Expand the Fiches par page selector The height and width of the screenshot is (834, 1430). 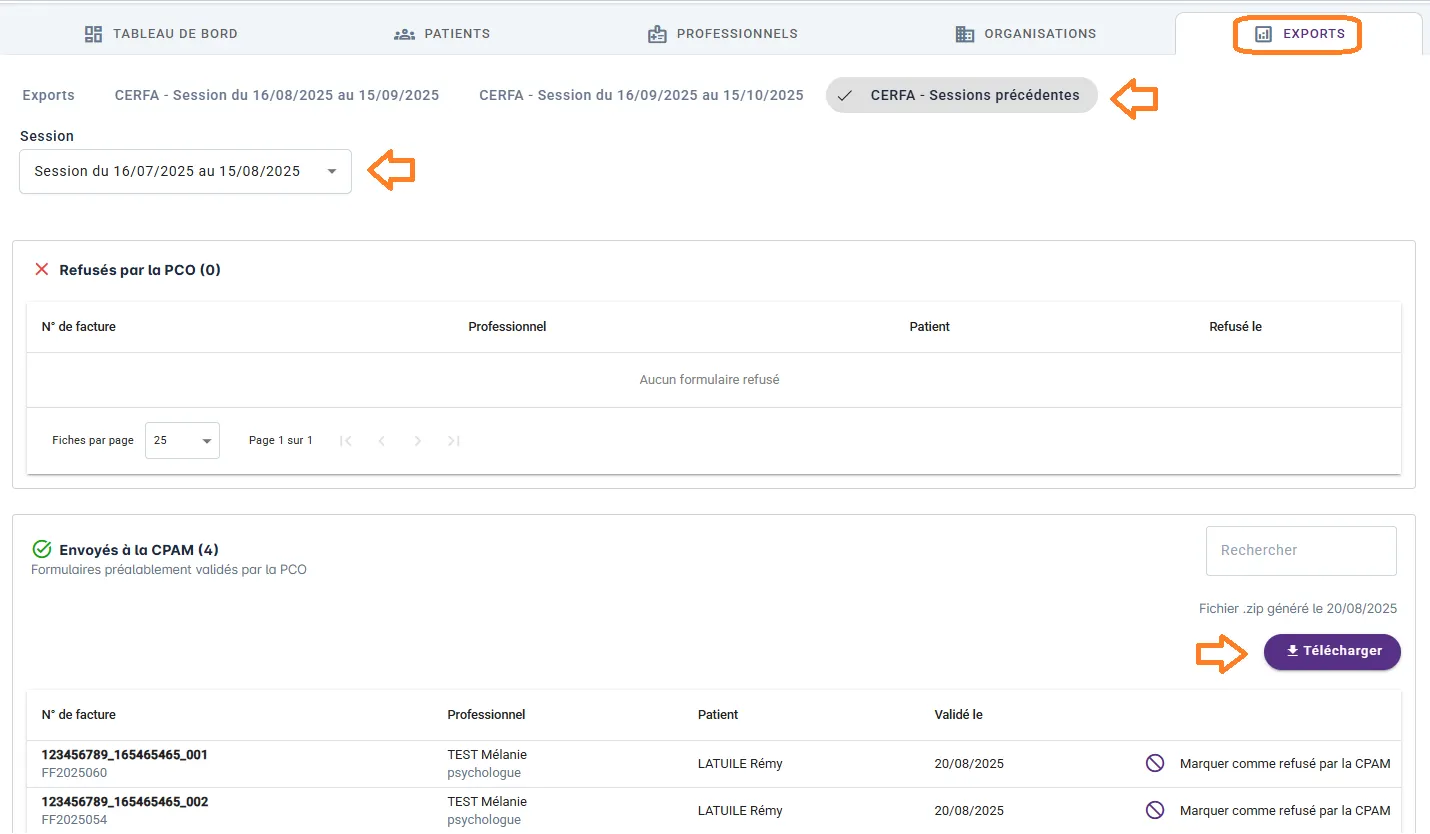(x=182, y=441)
